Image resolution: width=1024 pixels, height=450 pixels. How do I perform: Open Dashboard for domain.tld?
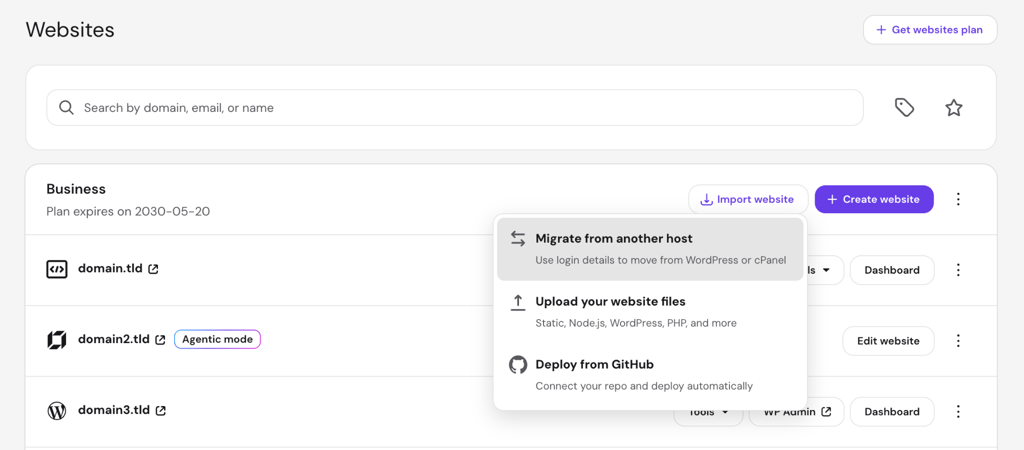pyautogui.click(x=891, y=270)
